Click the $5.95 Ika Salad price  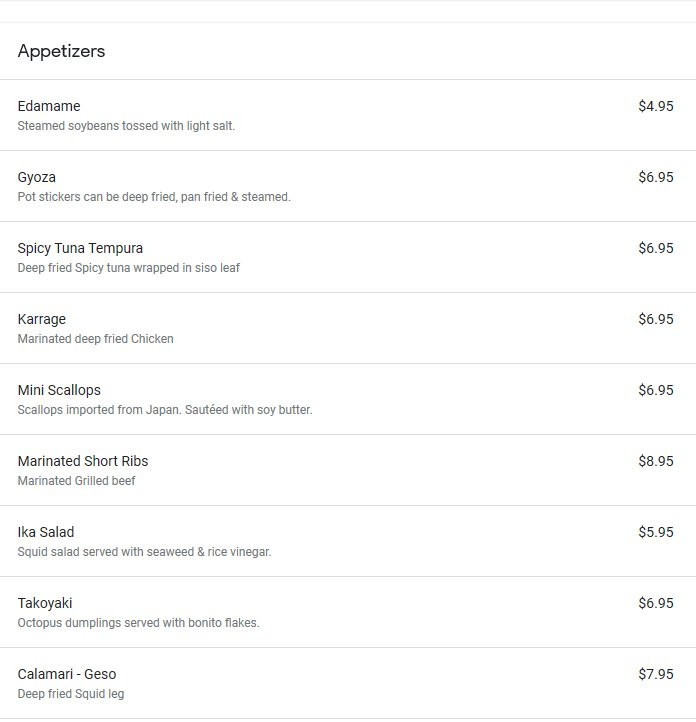click(655, 532)
